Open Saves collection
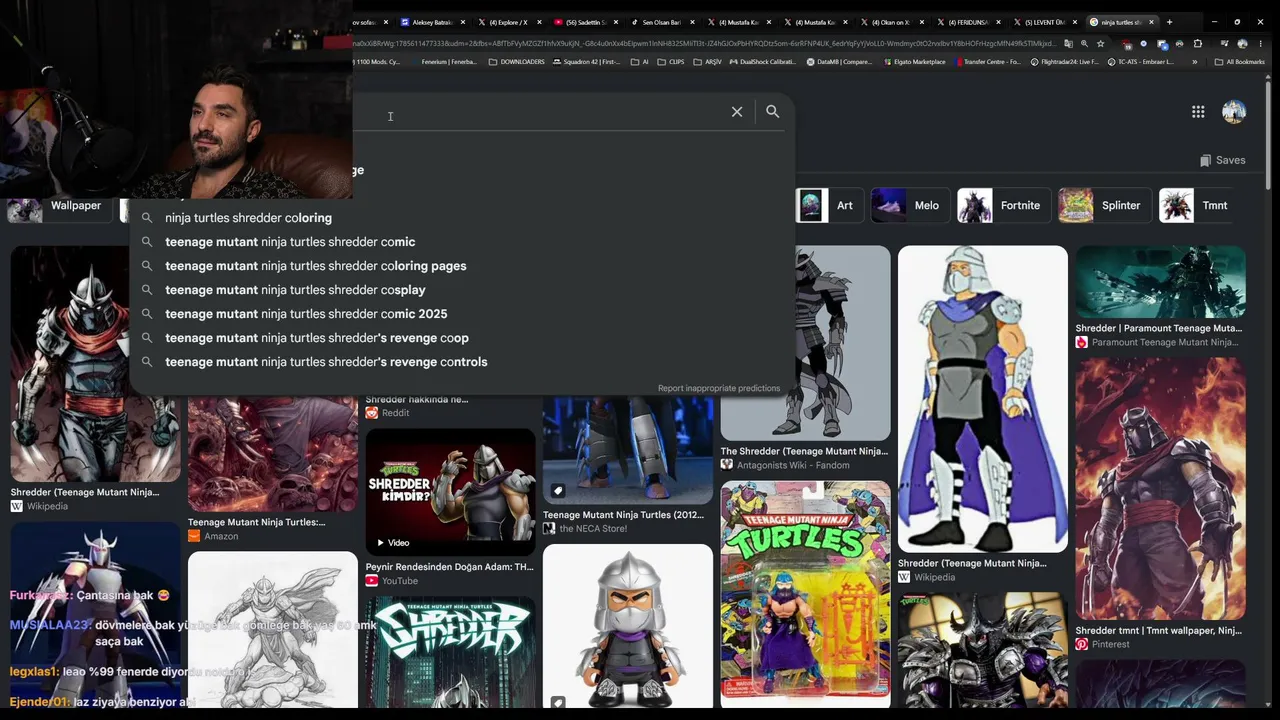This screenshot has height=720, width=1280. [x=1222, y=160]
